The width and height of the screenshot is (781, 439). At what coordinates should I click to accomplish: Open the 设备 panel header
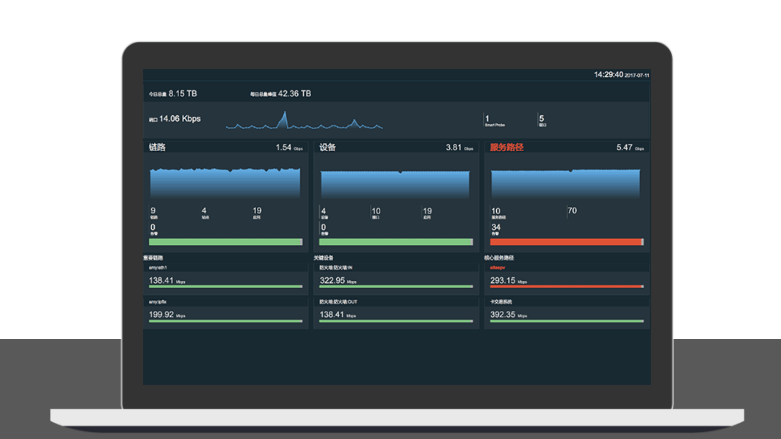328,147
